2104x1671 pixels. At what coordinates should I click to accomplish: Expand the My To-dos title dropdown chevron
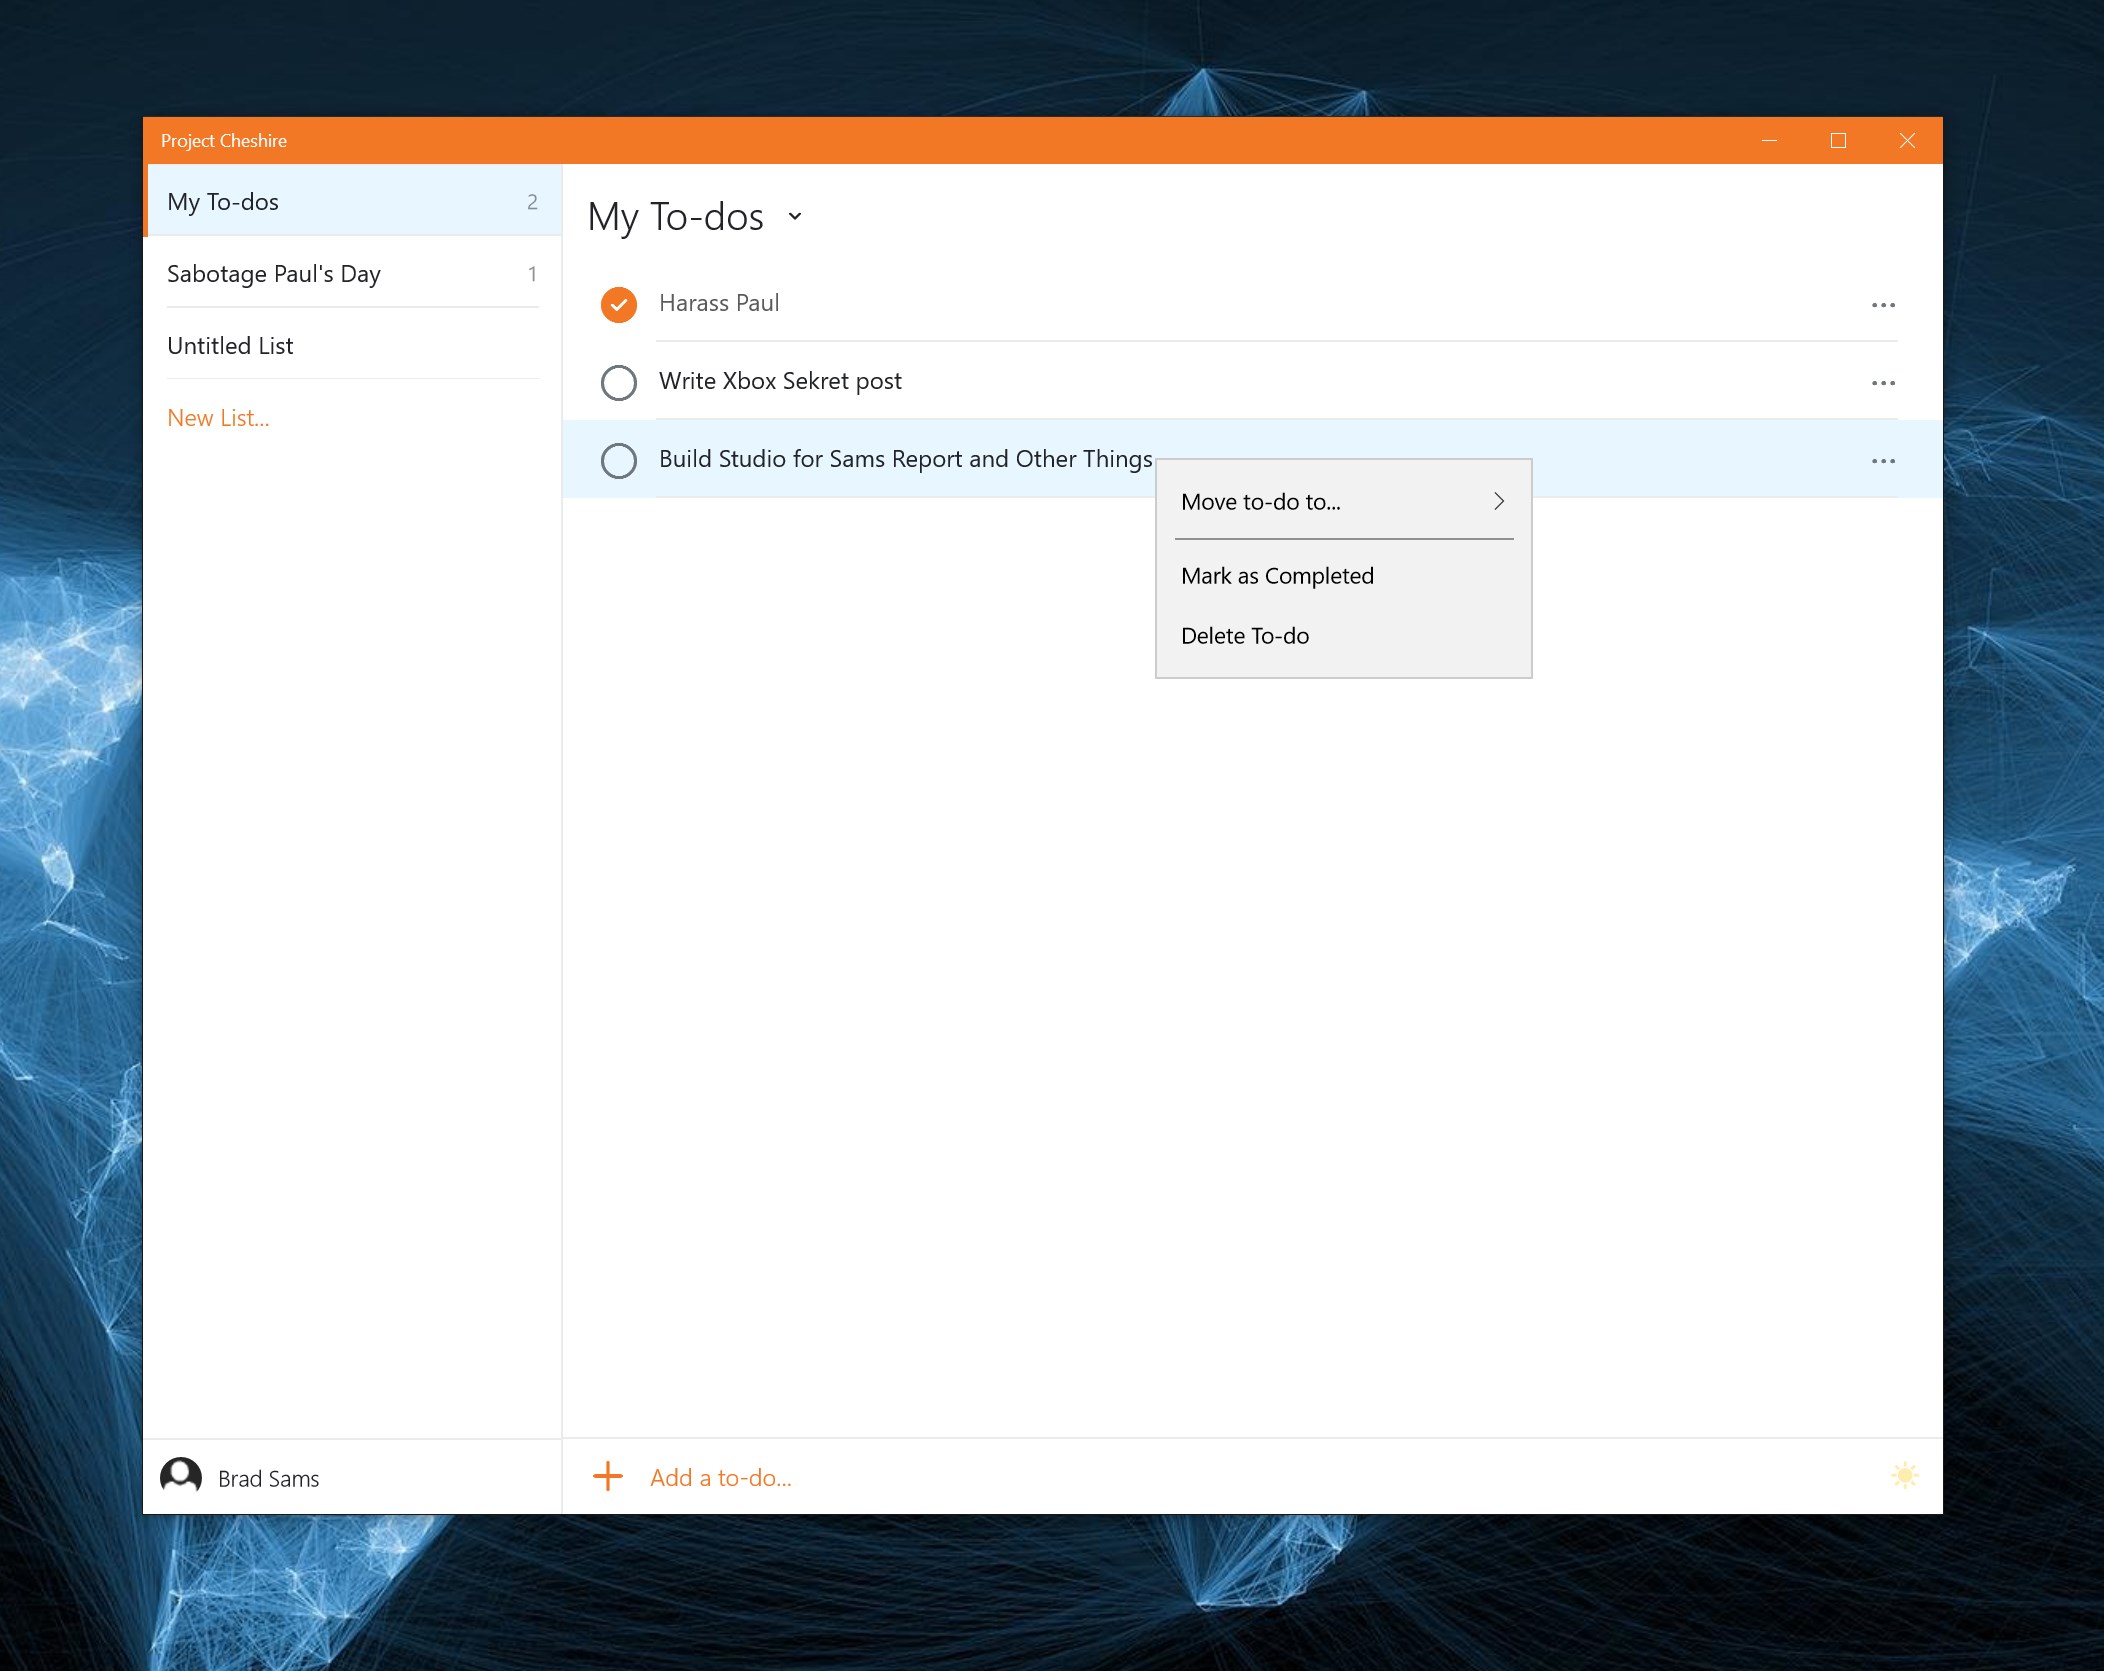795,216
